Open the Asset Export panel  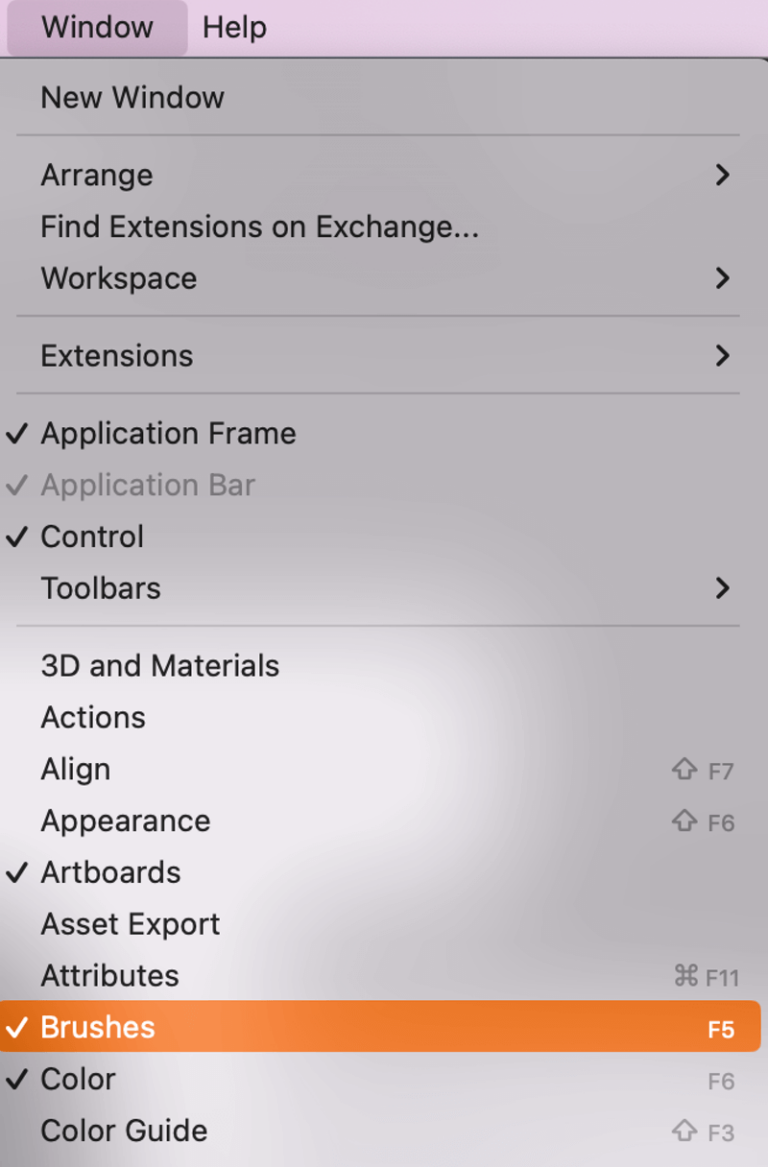(130, 924)
